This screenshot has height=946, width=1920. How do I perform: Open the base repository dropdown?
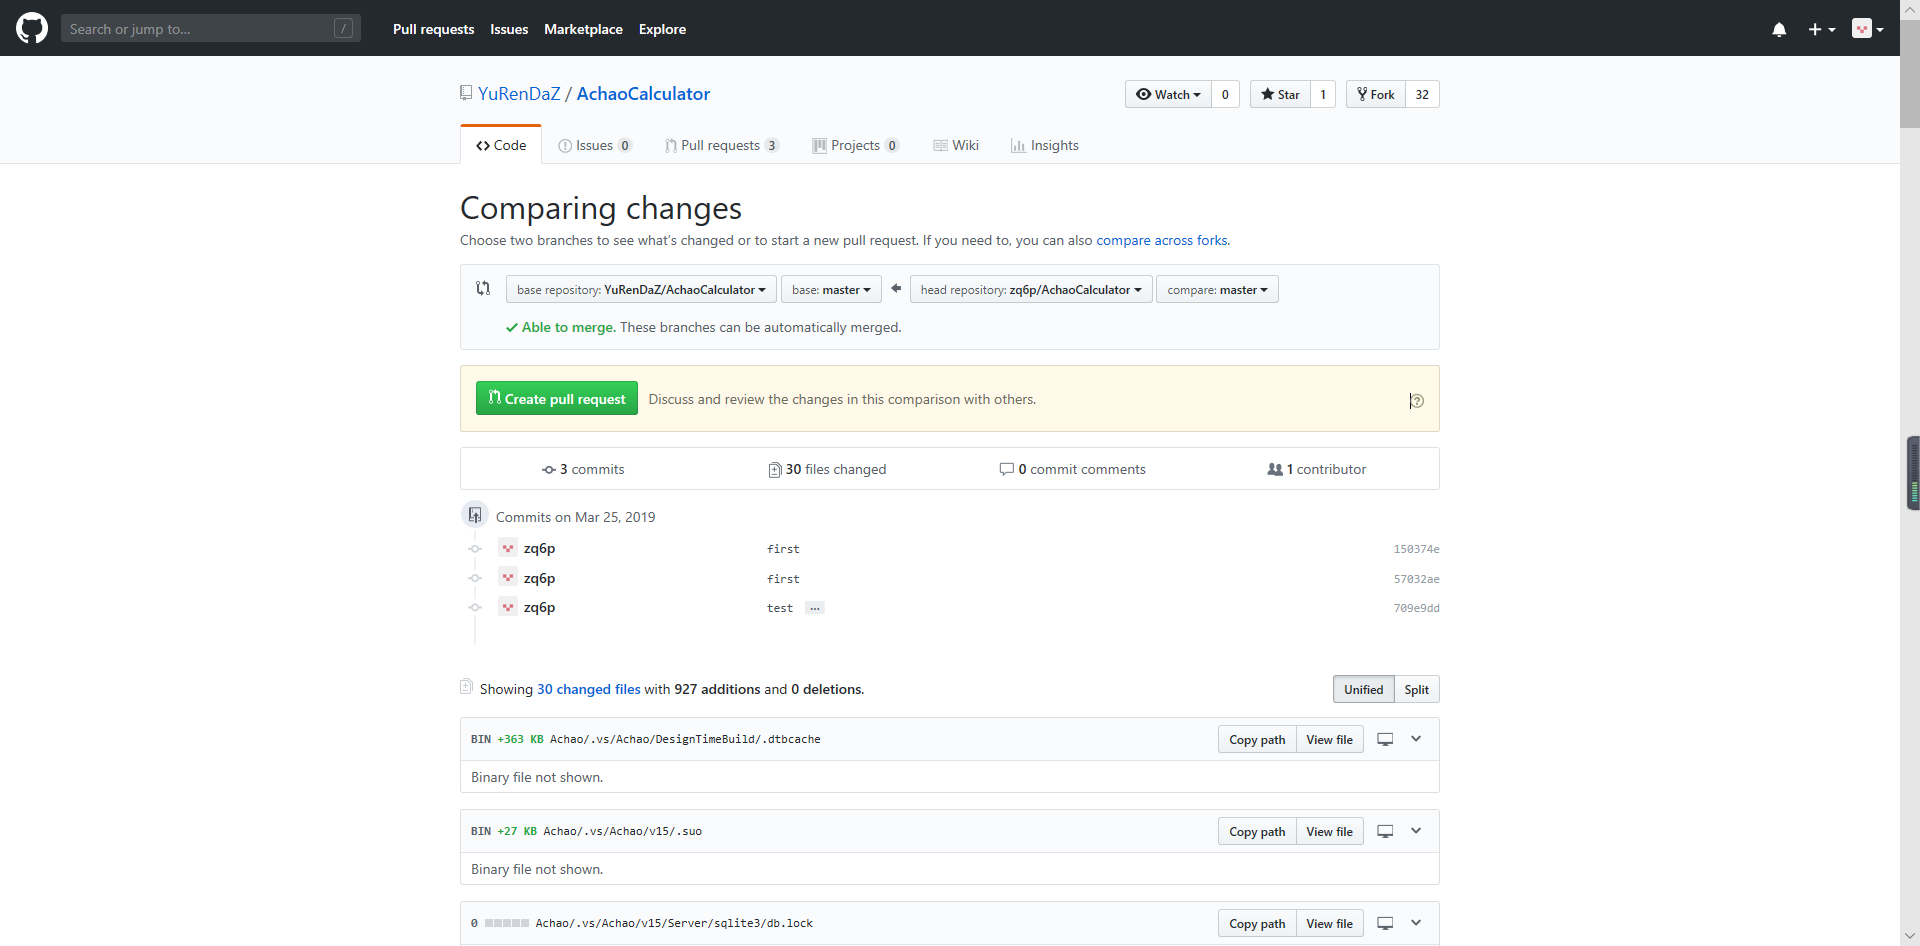click(641, 289)
